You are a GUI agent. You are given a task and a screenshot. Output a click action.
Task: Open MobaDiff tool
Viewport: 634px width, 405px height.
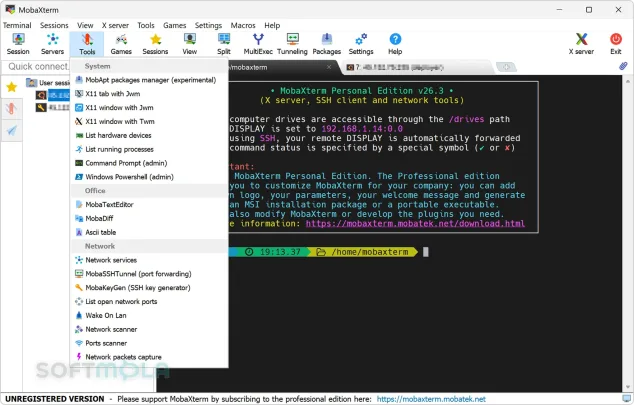(149, 218)
